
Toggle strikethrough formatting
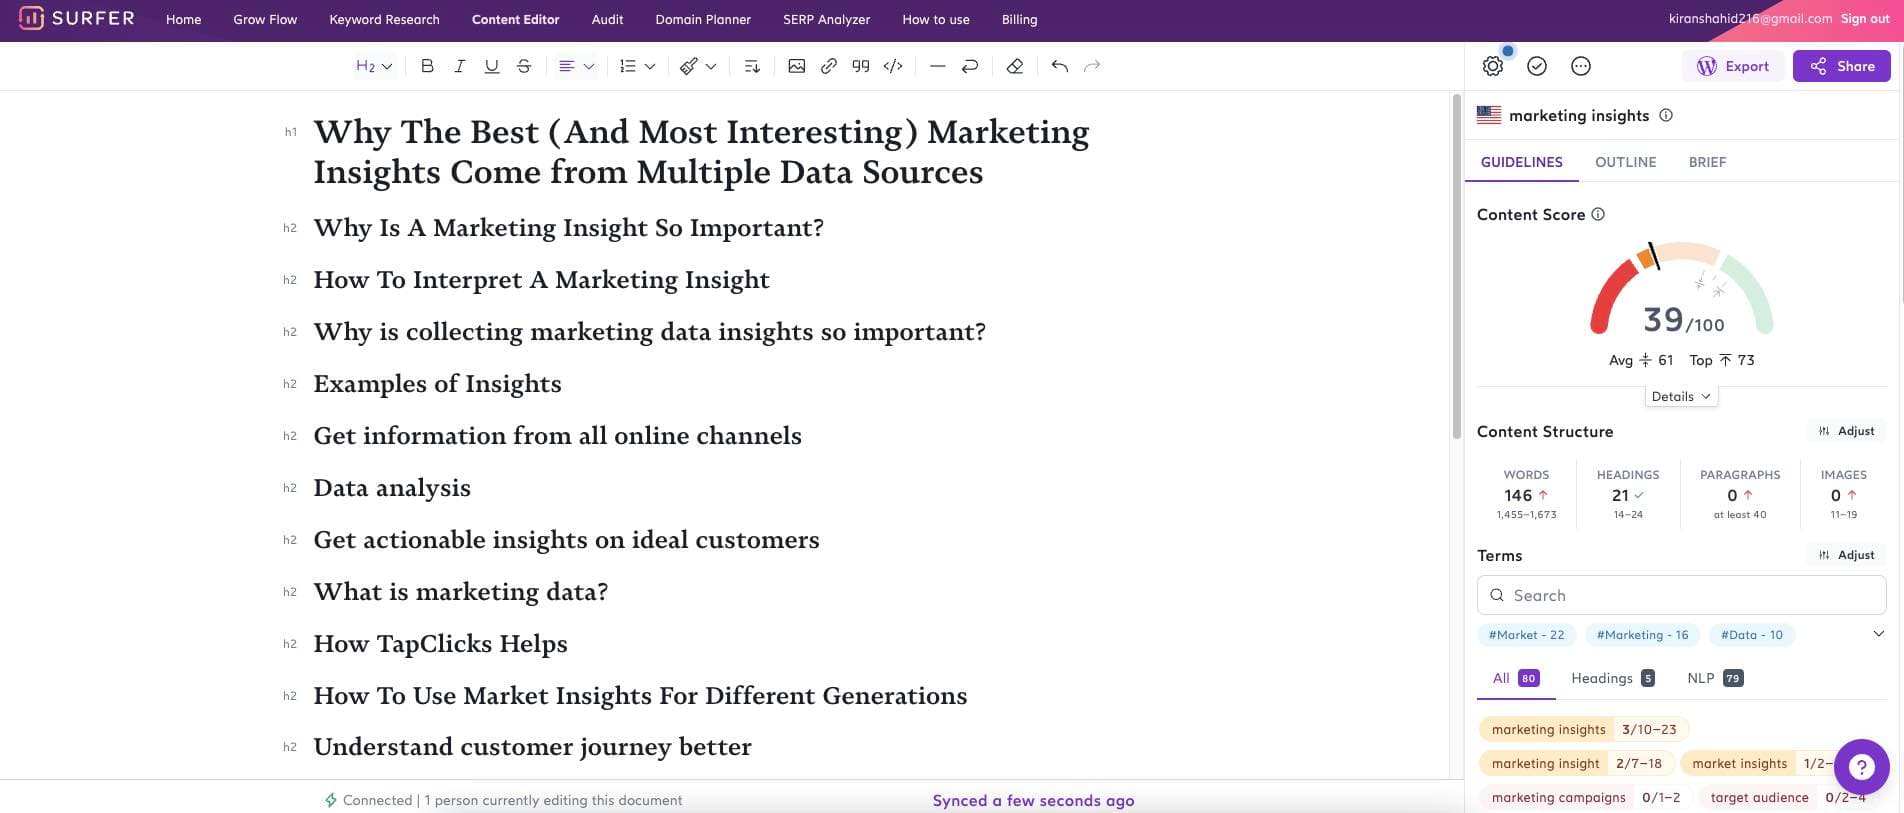click(x=524, y=66)
